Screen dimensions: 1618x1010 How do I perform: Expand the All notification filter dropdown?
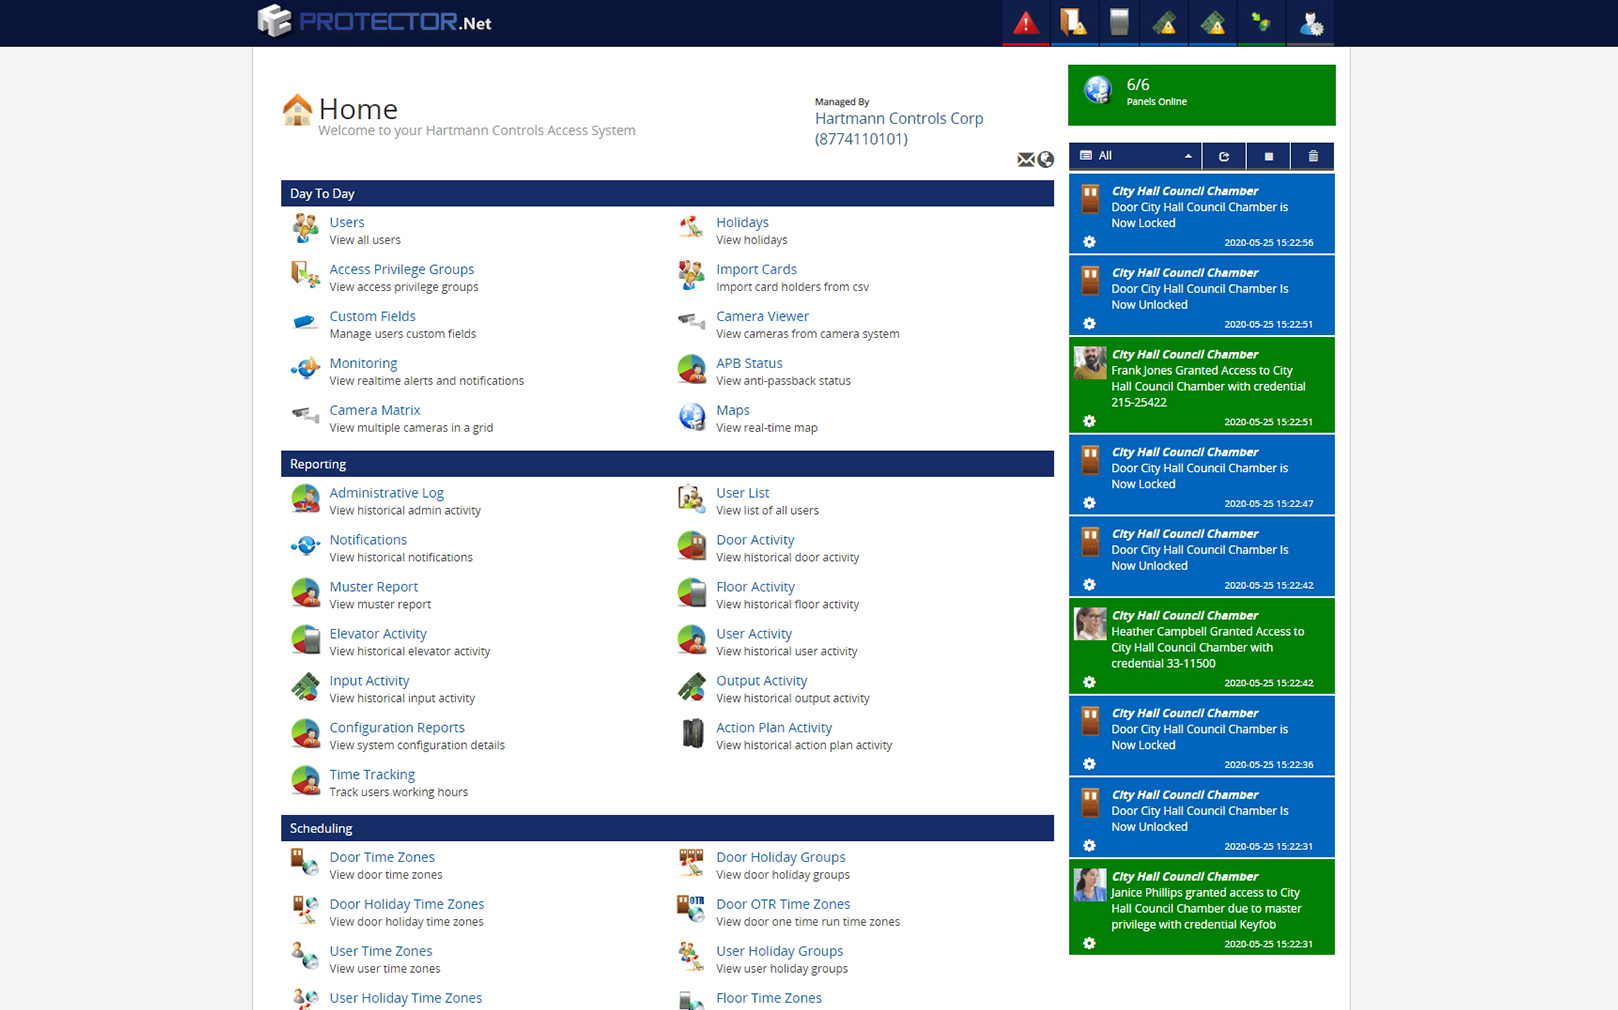[1135, 156]
